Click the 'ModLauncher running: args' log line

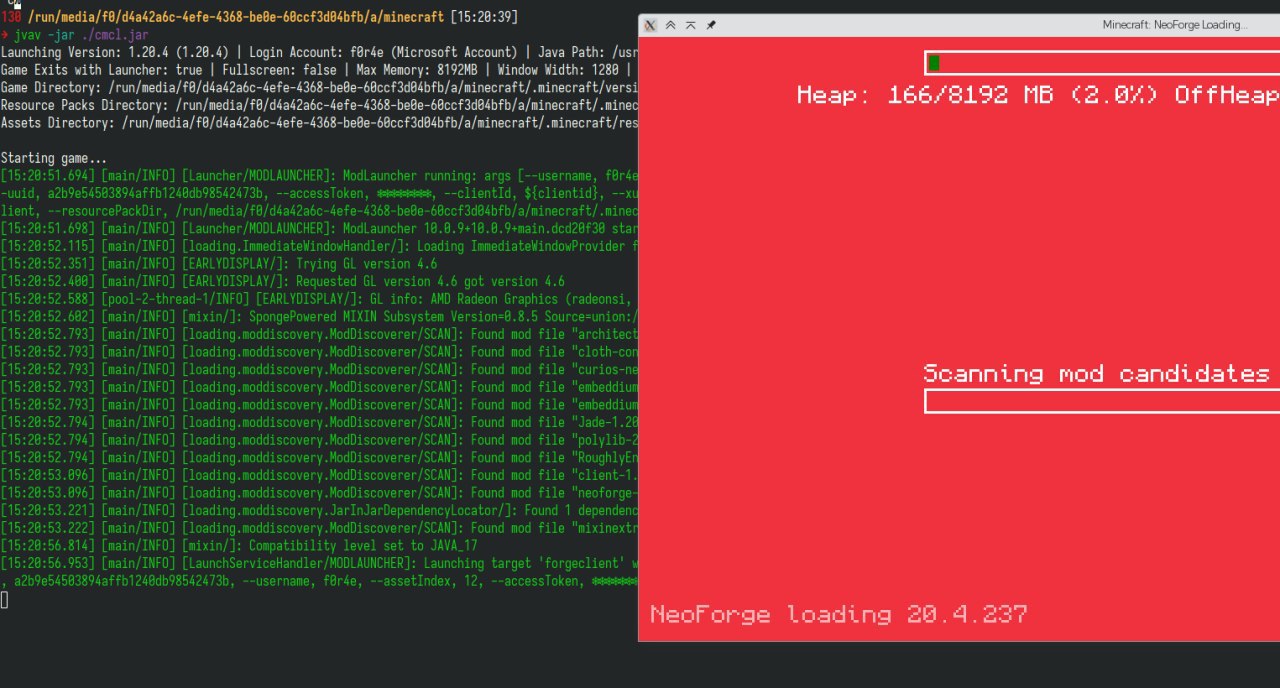pyautogui.click(x=319, y=176)
